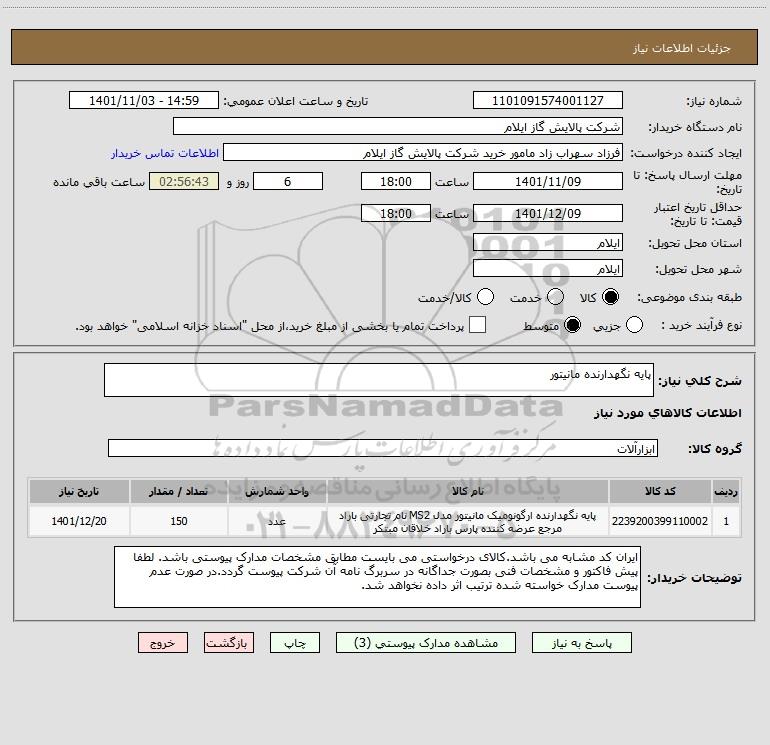
Task: Click the پاسخ به نیاز button
Action: coord(582,643)
